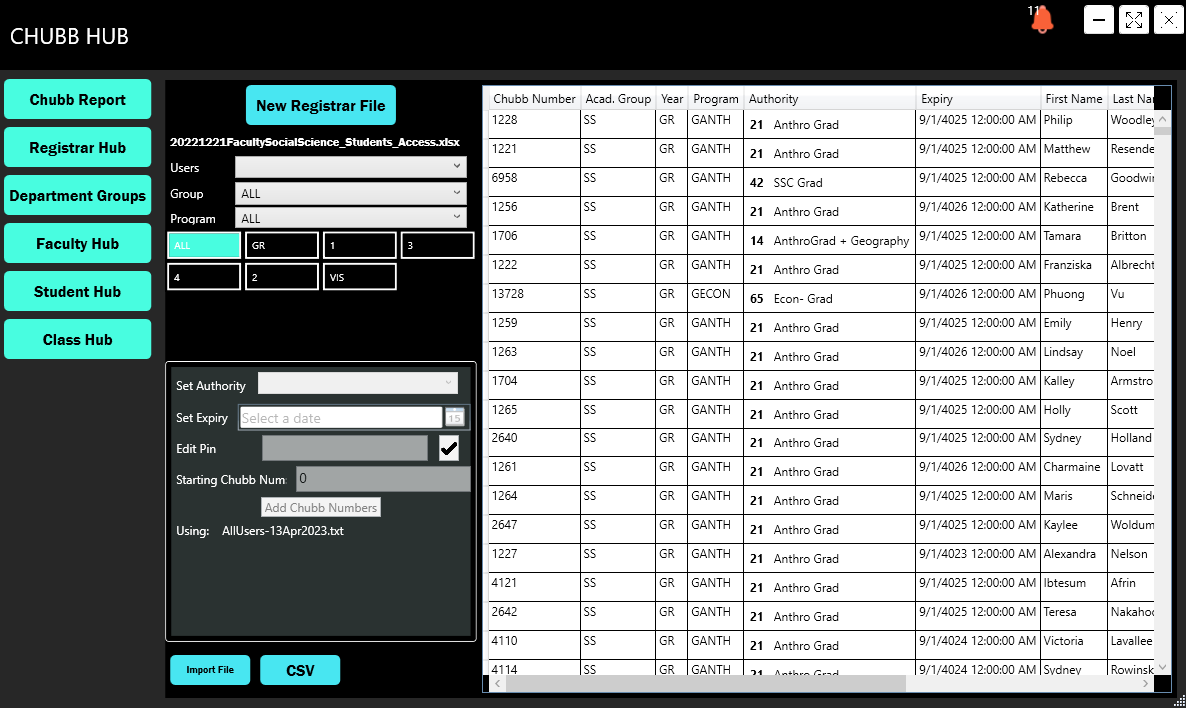Select the ALL year filter tile

tap(204, 245)
